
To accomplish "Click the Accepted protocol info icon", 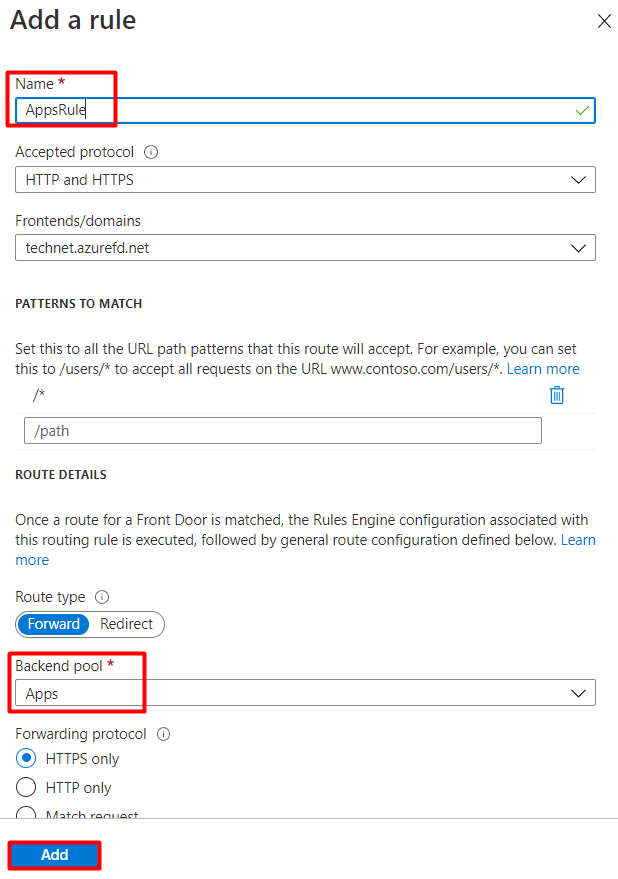I will (152, 153).
